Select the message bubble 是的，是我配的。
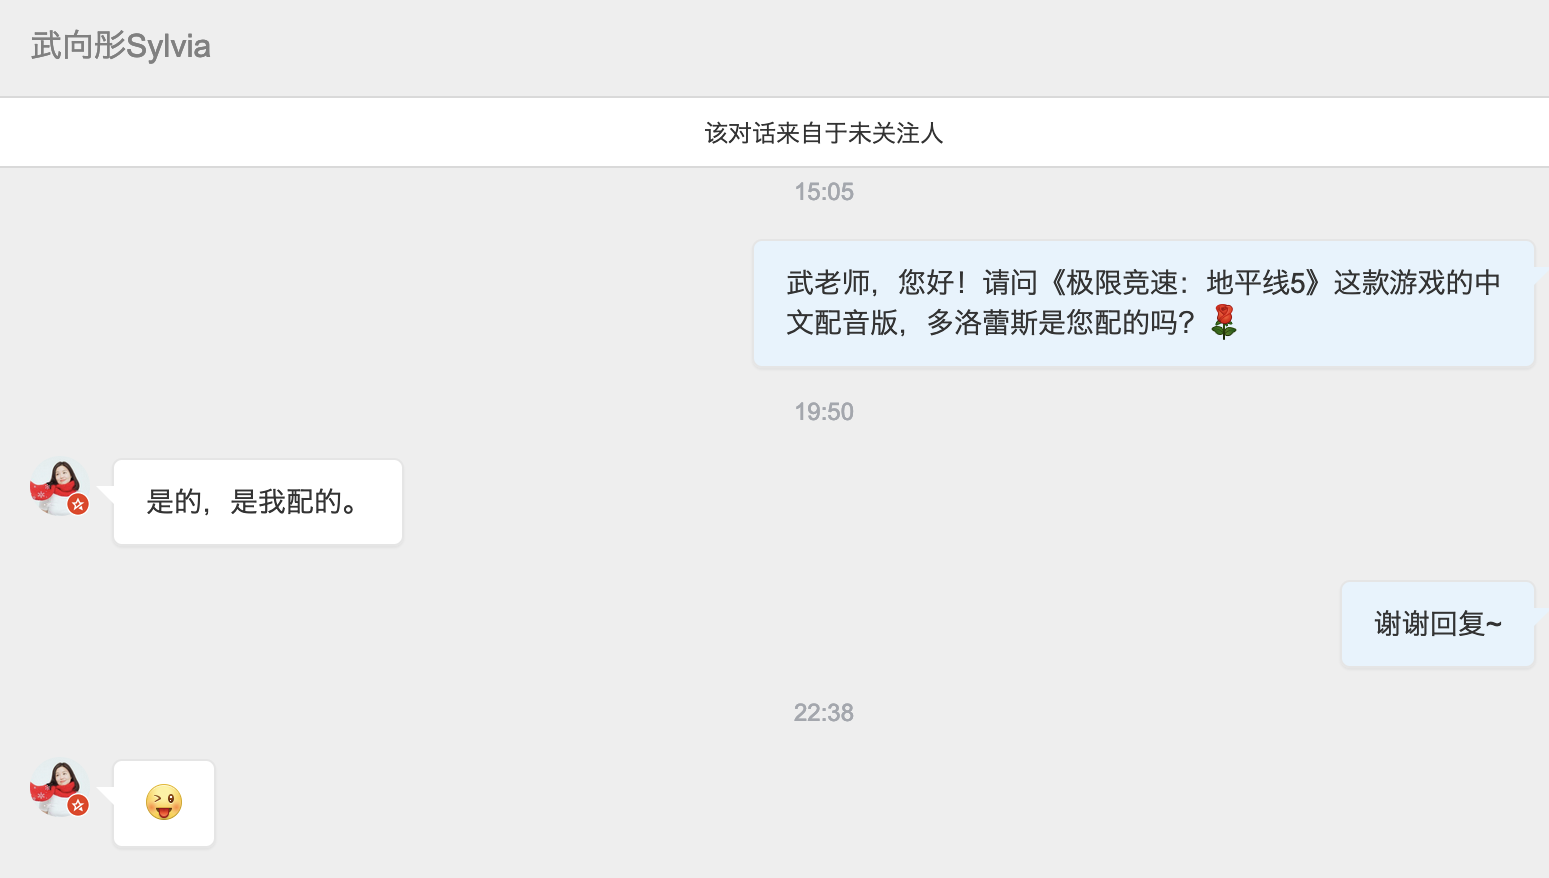 pos(258,502)
